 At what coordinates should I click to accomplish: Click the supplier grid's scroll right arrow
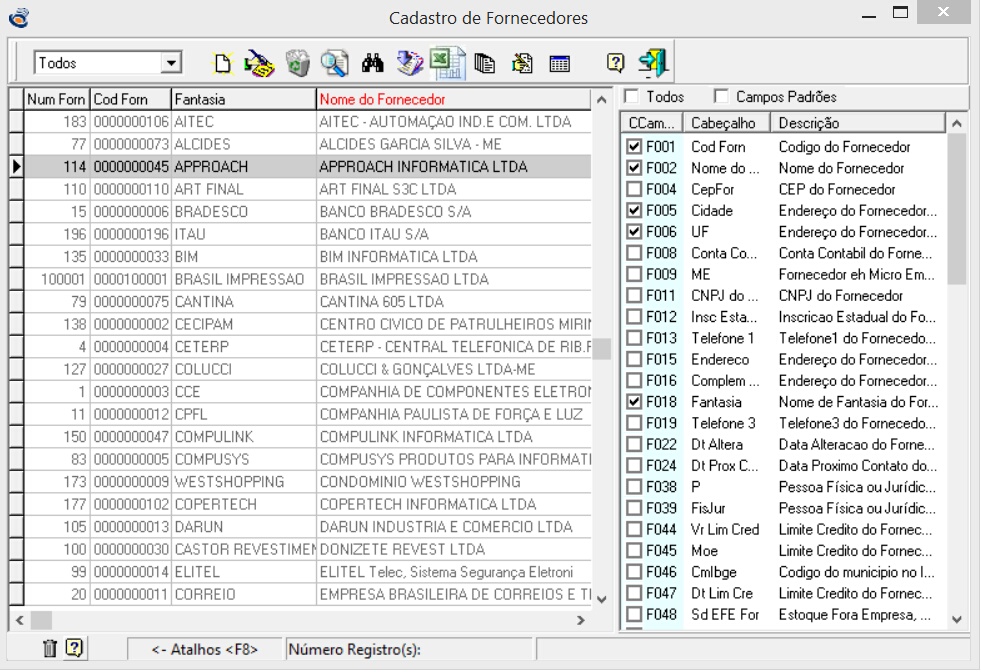(x=581, y=620)
